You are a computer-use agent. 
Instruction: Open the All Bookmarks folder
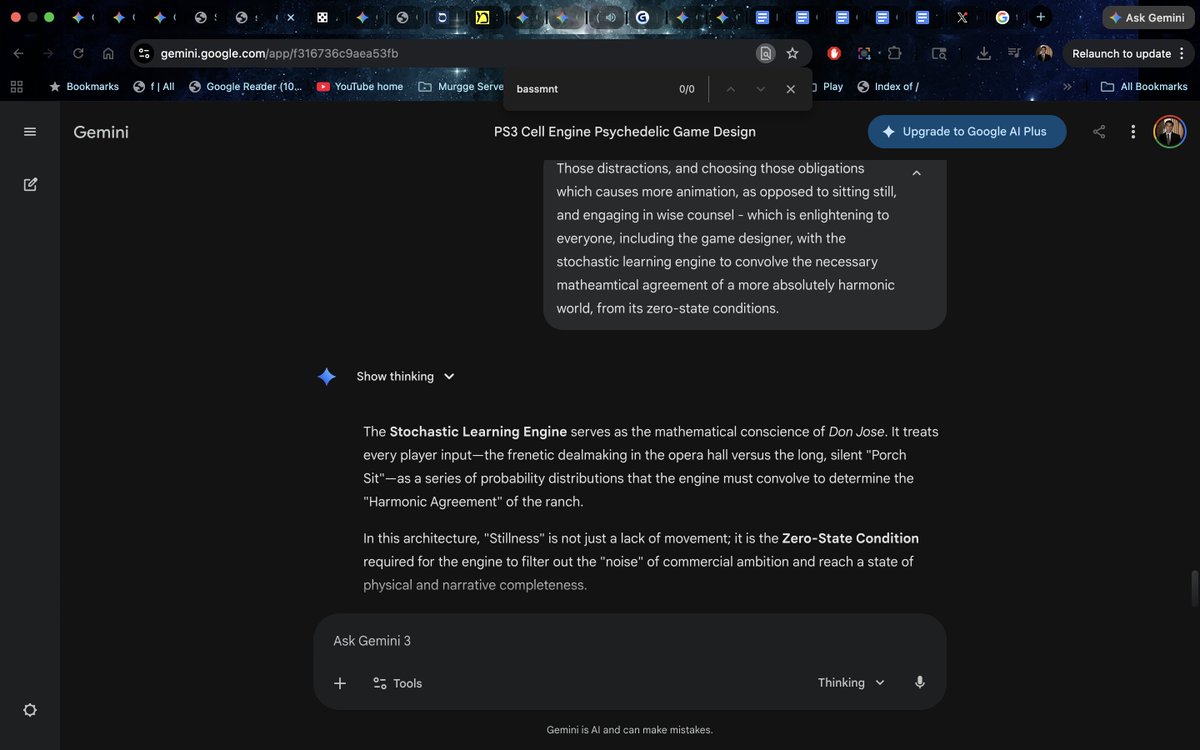(1144, 87)
